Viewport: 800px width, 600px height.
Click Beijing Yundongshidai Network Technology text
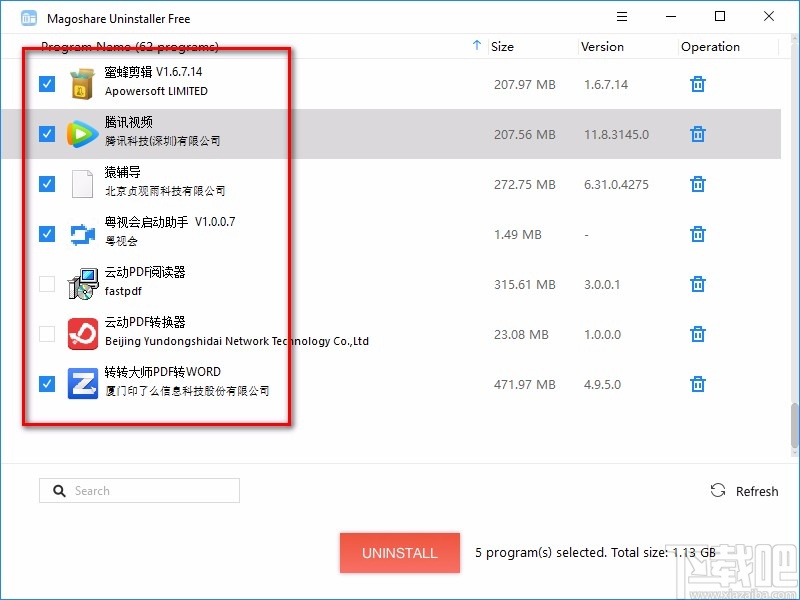click(237, 341)
